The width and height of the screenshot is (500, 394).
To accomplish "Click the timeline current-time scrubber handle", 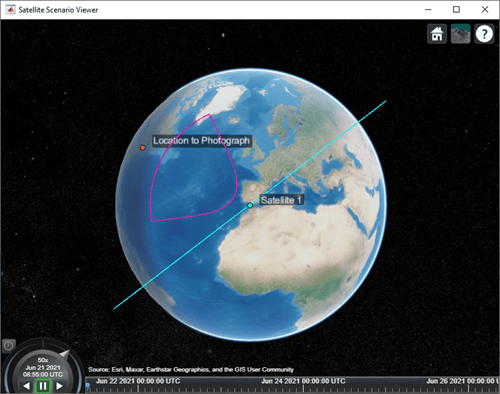I will point(88,387).
